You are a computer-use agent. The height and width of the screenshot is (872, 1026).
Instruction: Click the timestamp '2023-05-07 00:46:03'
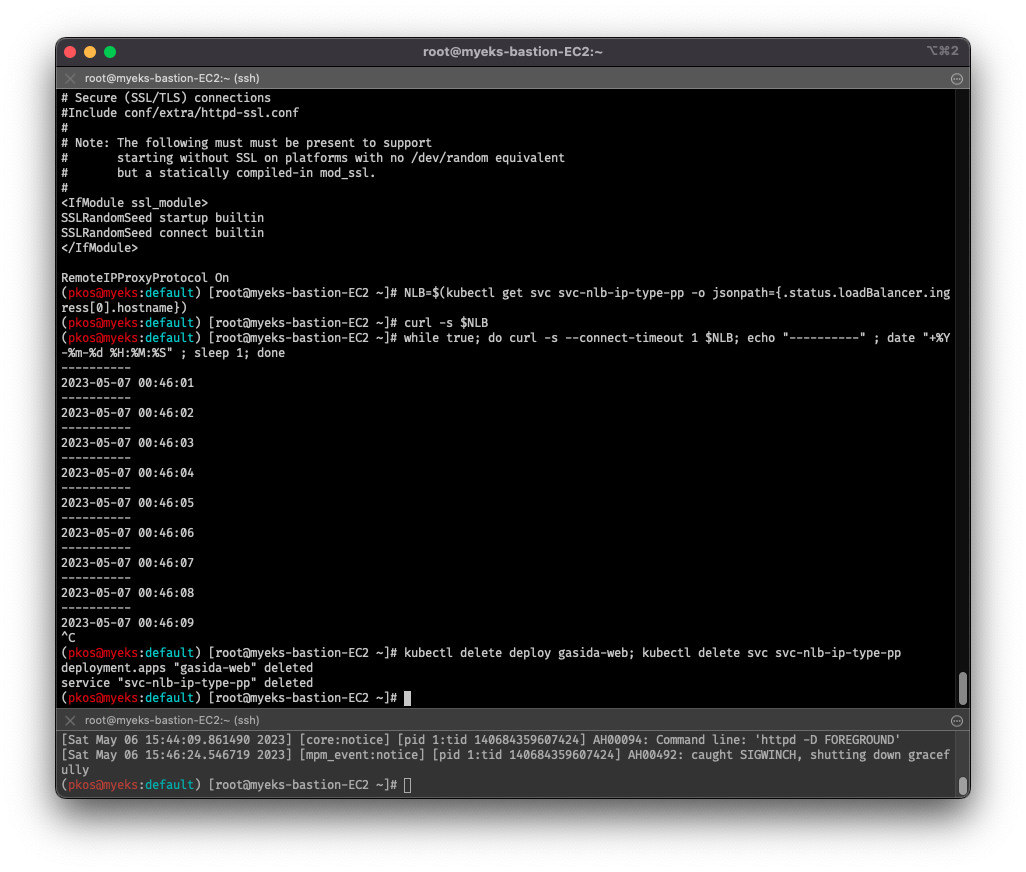point(128,443)
